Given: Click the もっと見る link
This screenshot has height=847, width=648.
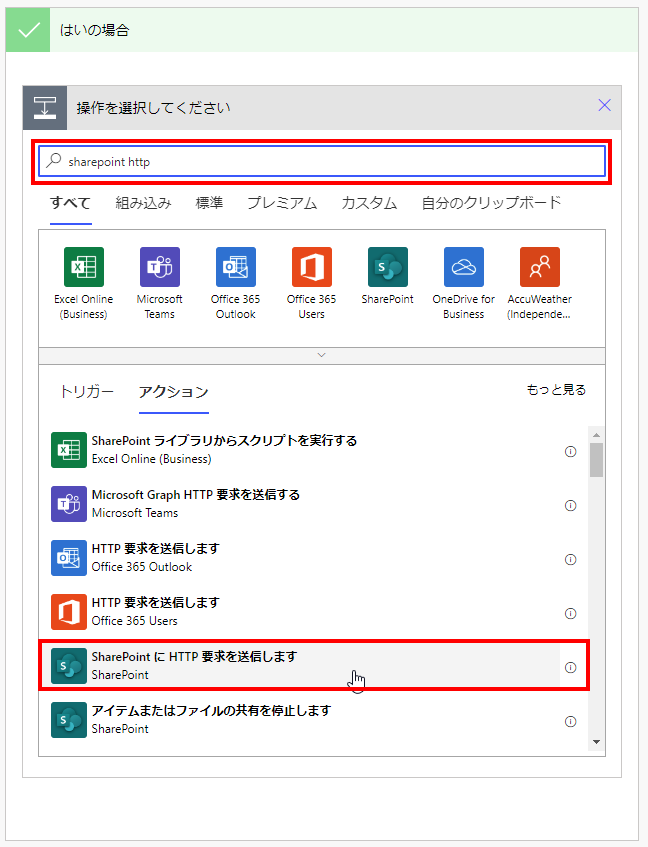Looking at the screenshot, I should [556, 389].
